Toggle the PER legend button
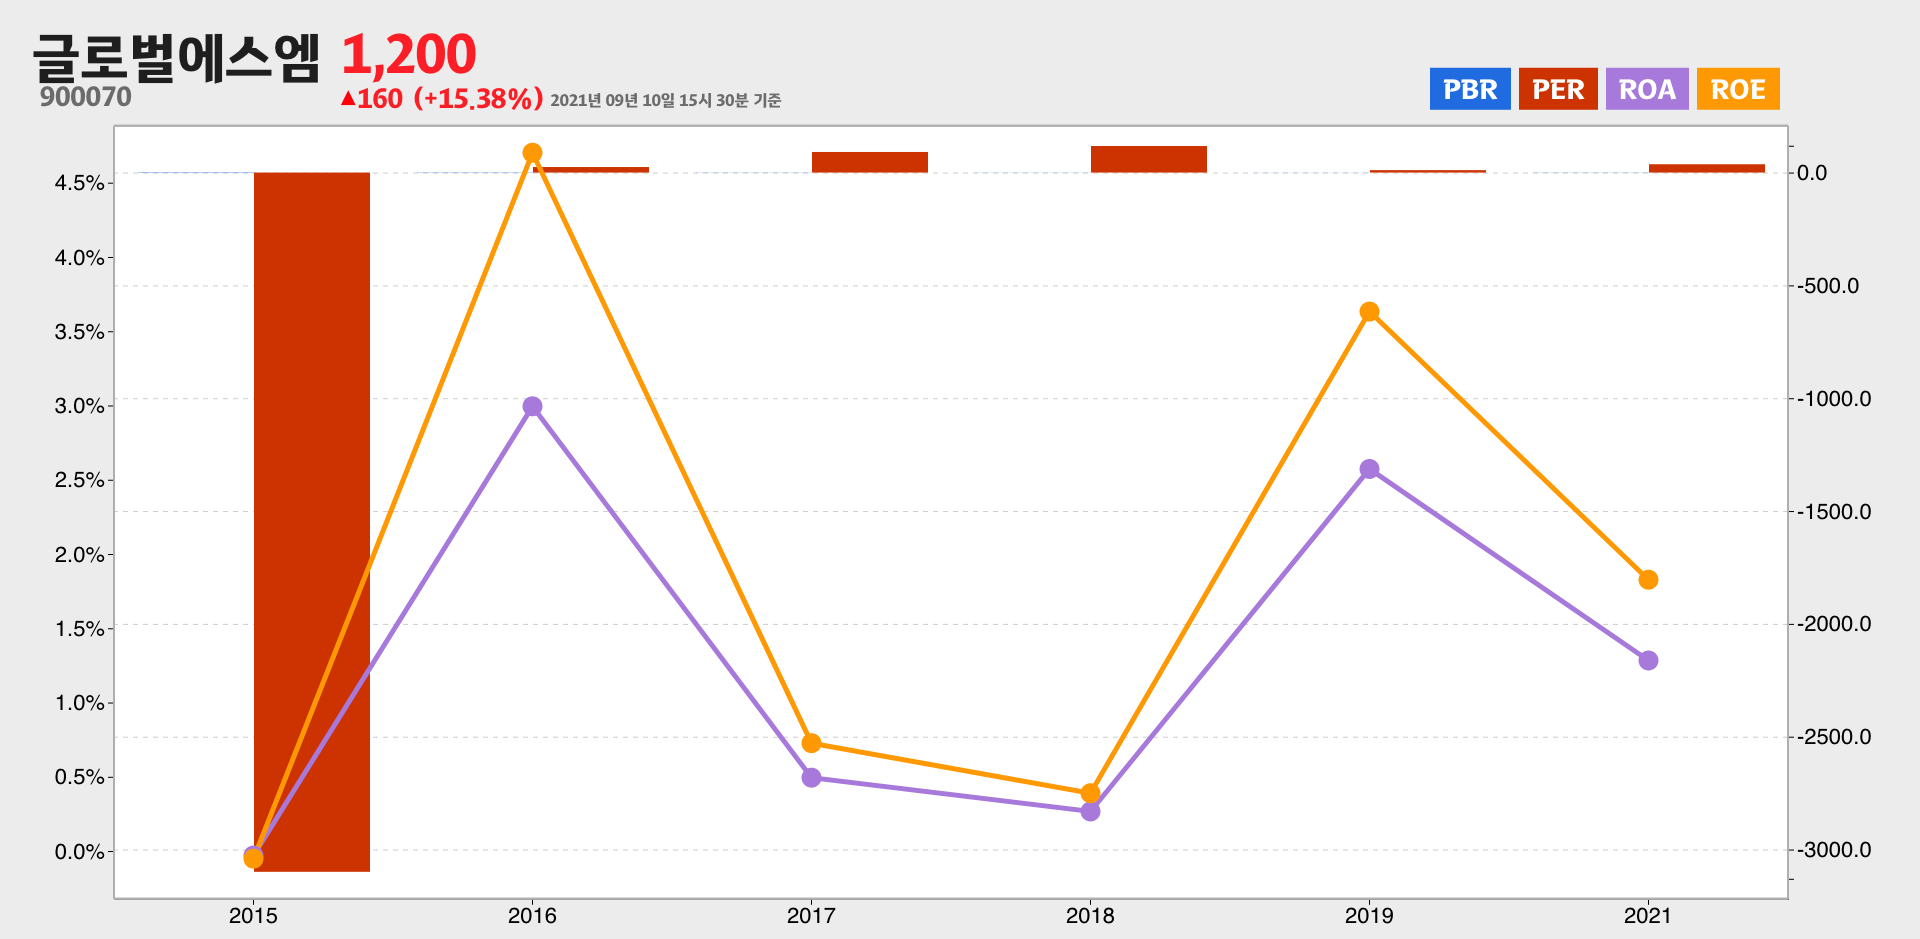This screenshot has width=1920, height=939. coord(1558,89)
